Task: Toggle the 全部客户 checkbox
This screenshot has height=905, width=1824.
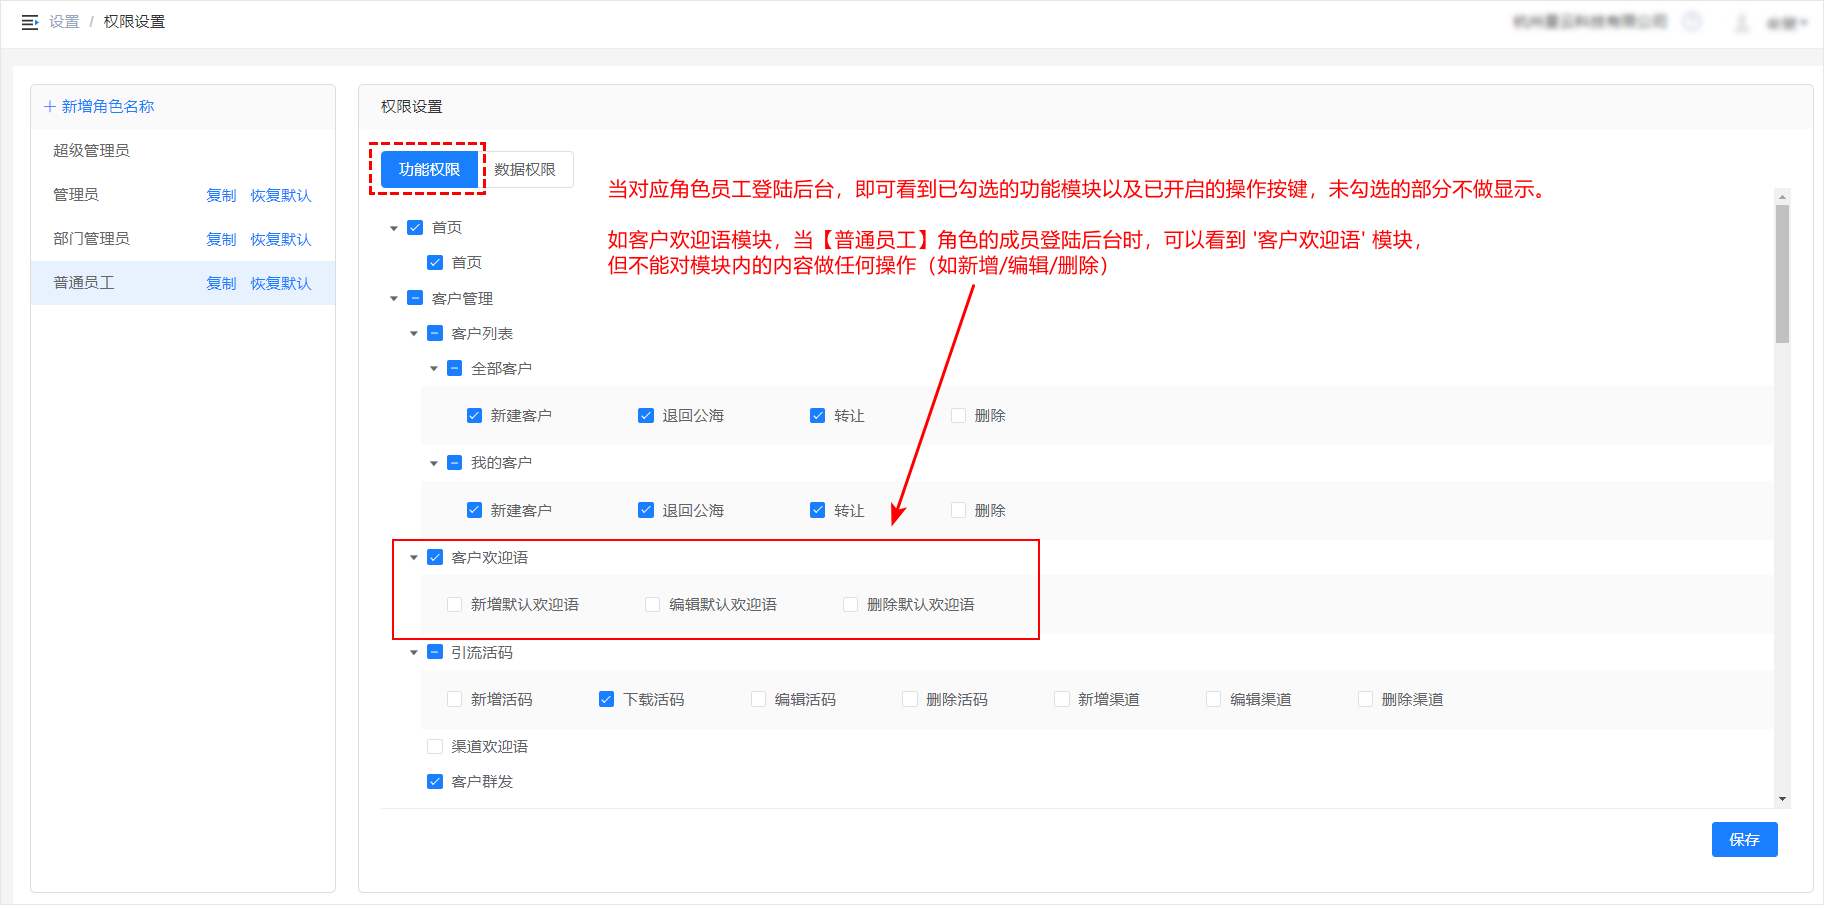Action: pyautogui.click(x=455, y=369)
